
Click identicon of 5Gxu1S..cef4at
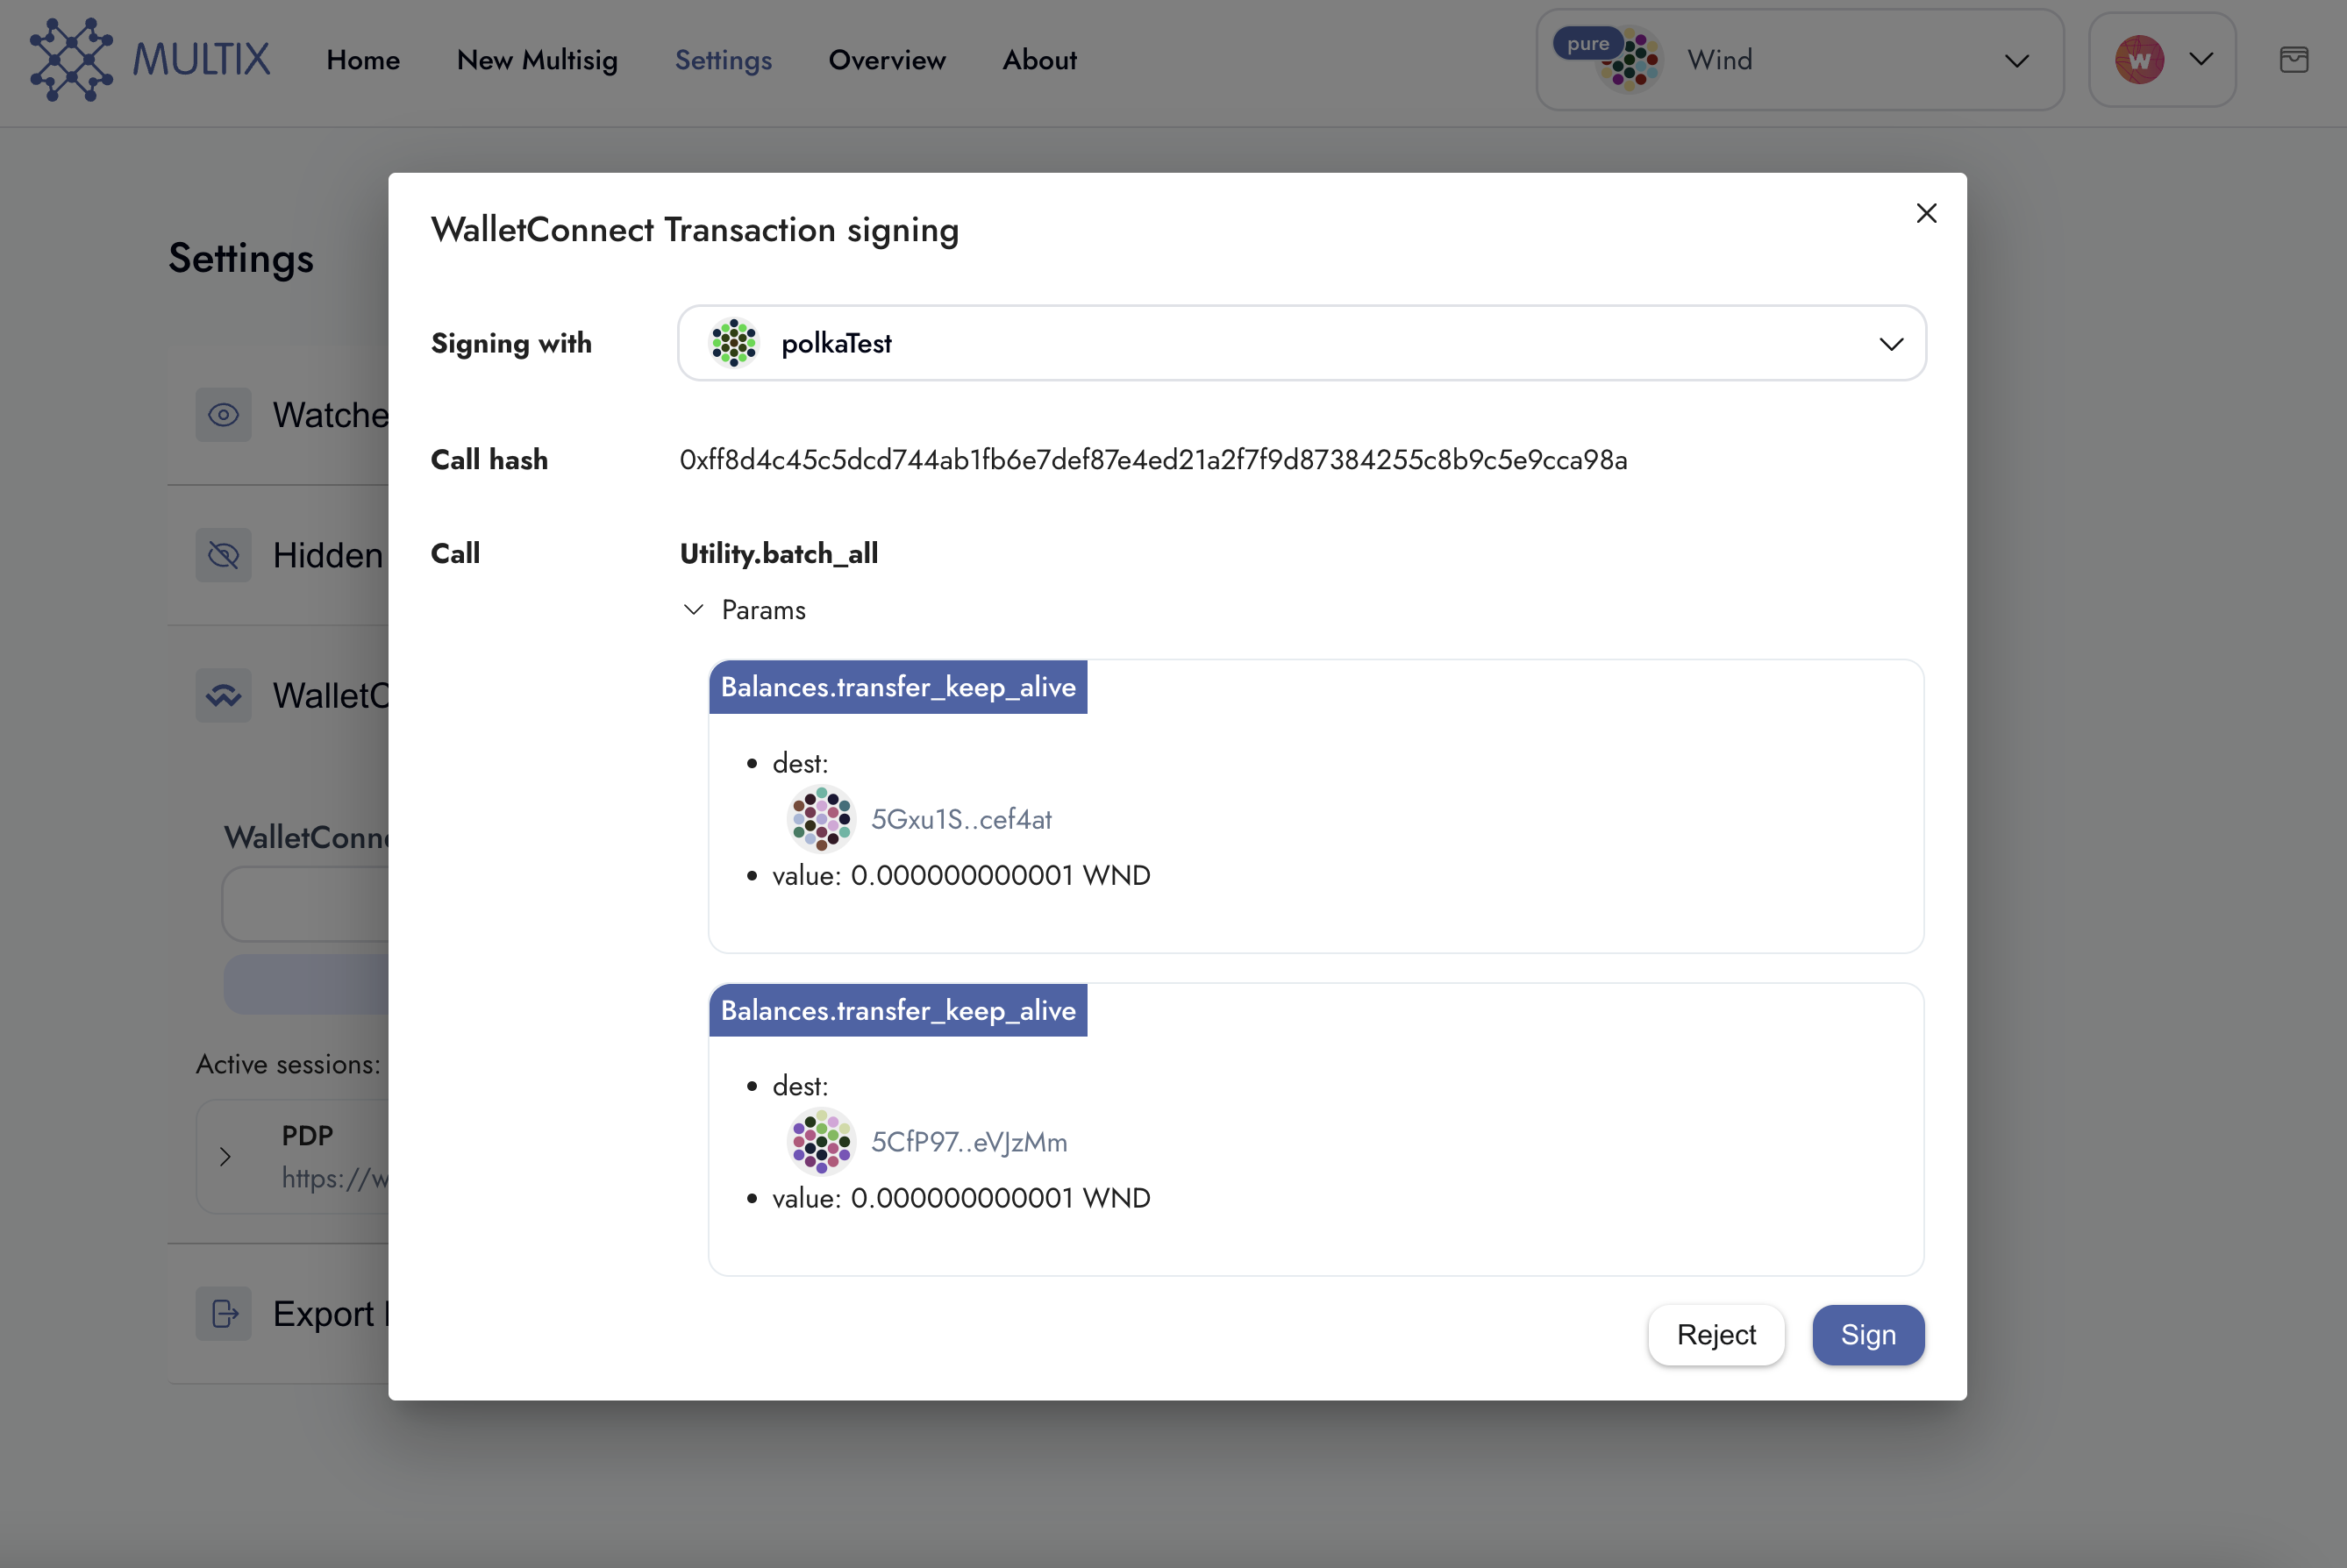click(x=821, y=819)
